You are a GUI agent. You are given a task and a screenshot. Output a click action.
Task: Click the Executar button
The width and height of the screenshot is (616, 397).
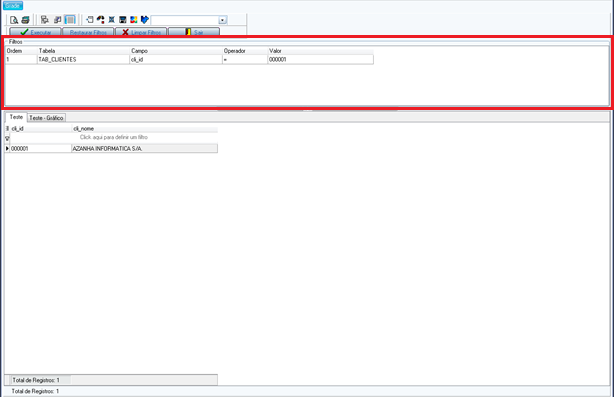[x=35, y=32]
